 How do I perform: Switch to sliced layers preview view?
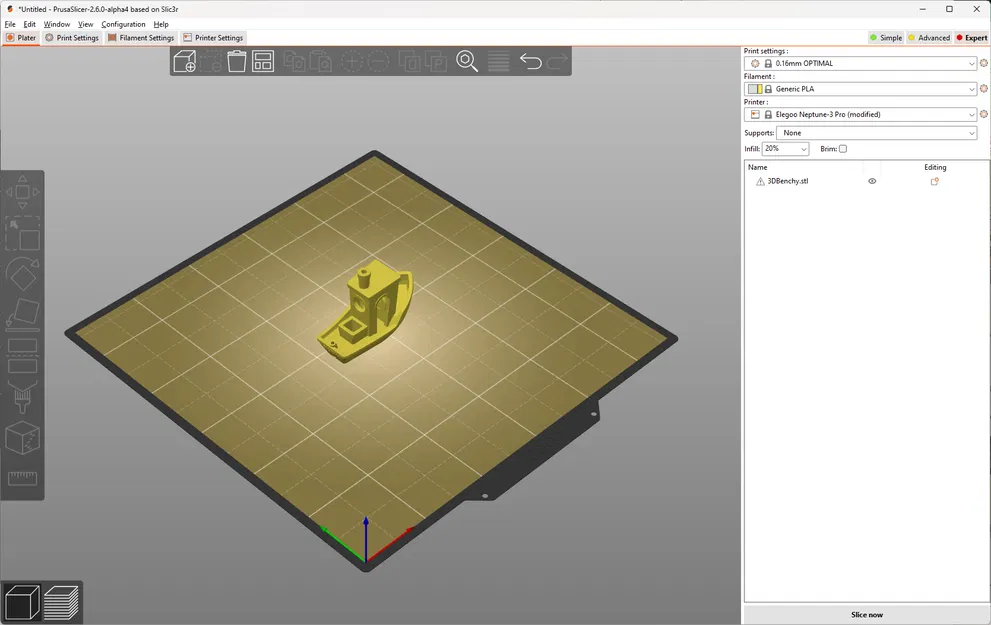click(60, 602)
